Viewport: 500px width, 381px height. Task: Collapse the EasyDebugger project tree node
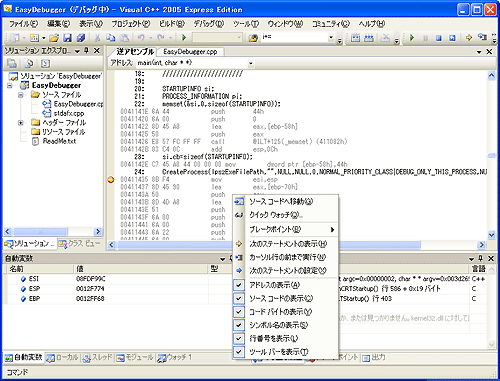[10, 86]
